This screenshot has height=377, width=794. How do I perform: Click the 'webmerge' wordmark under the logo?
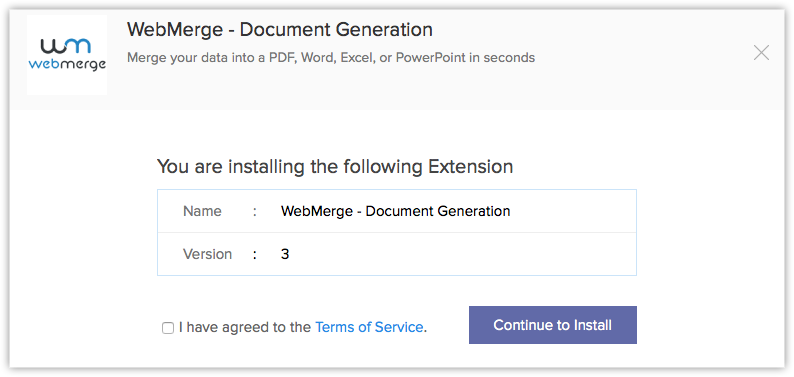pos(67,65)
